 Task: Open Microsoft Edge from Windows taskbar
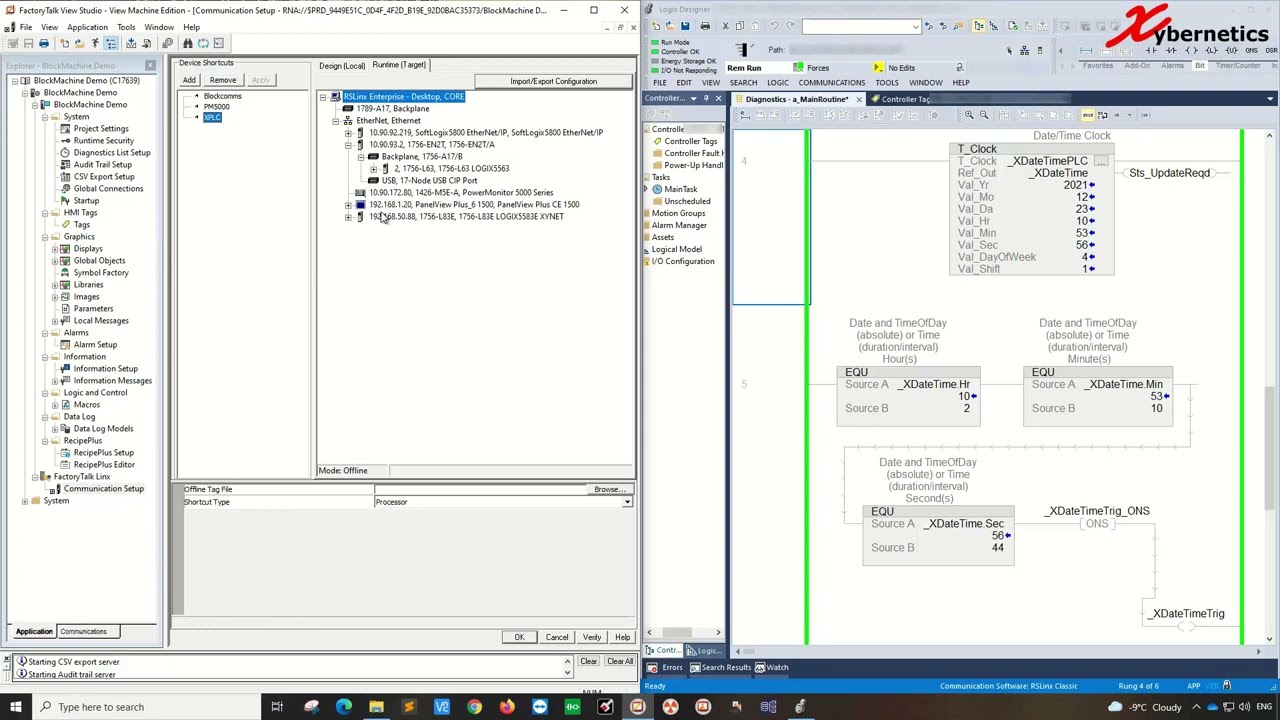coord(343,707)
